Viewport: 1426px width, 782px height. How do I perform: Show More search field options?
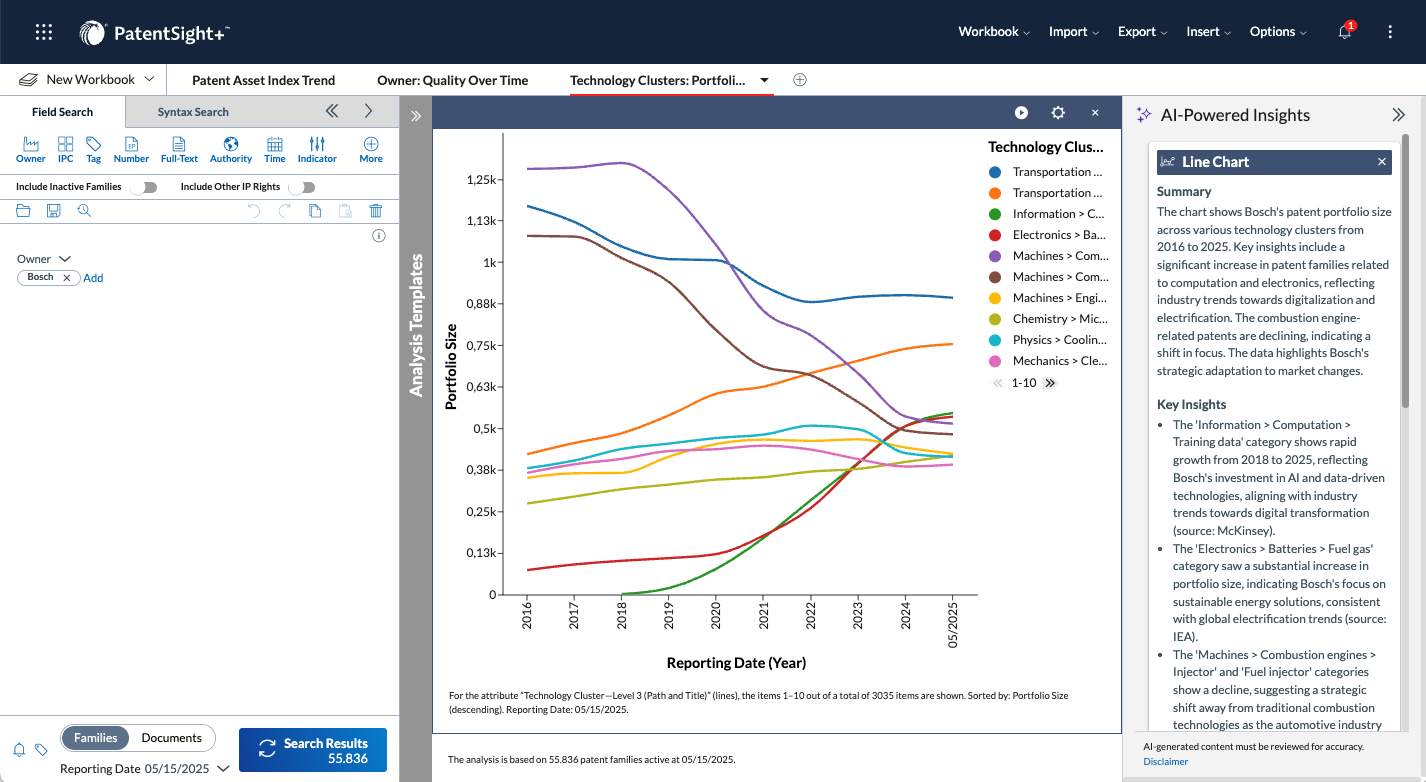point(371,150)
